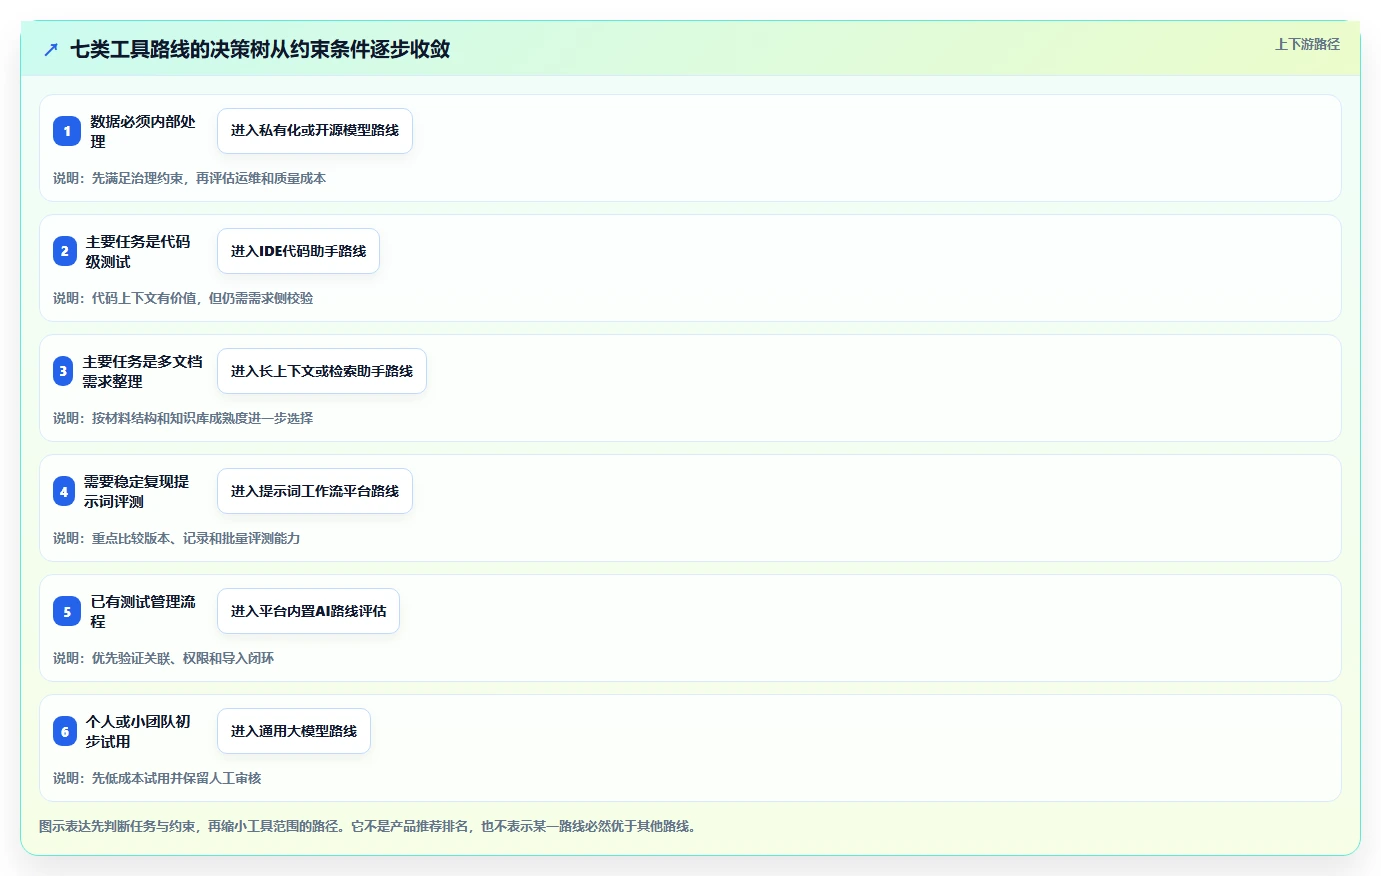Viewport: 1381px width, 876px height.
Task: Click the title 七类工具路线的决策树从约束条件逐步收敛
Action: [260, 49]
